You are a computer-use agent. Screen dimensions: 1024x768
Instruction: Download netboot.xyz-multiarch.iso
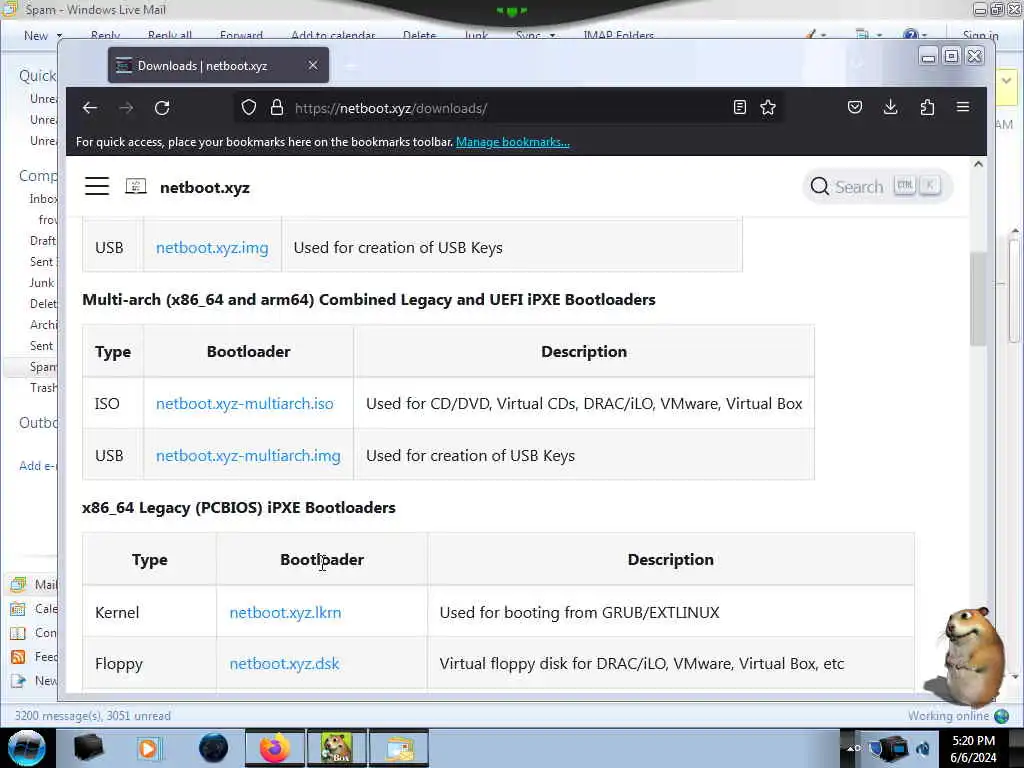click(x=244, y=404)
